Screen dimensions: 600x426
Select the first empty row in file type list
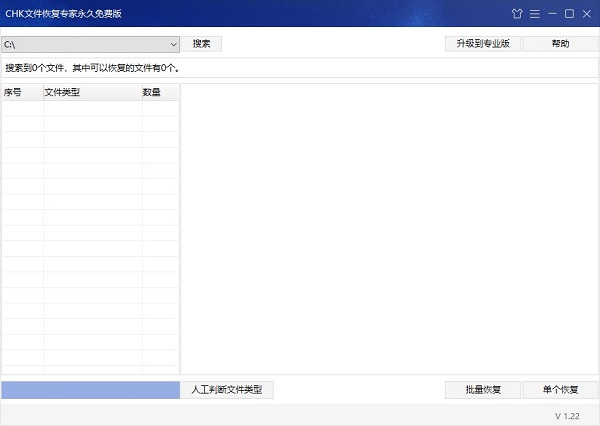point(90,109)
